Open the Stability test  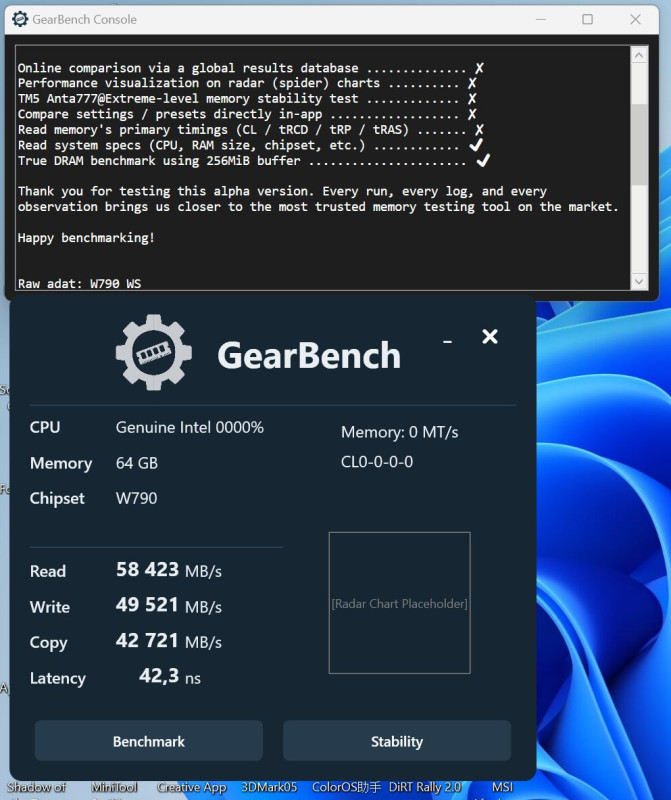coord(396,741)
